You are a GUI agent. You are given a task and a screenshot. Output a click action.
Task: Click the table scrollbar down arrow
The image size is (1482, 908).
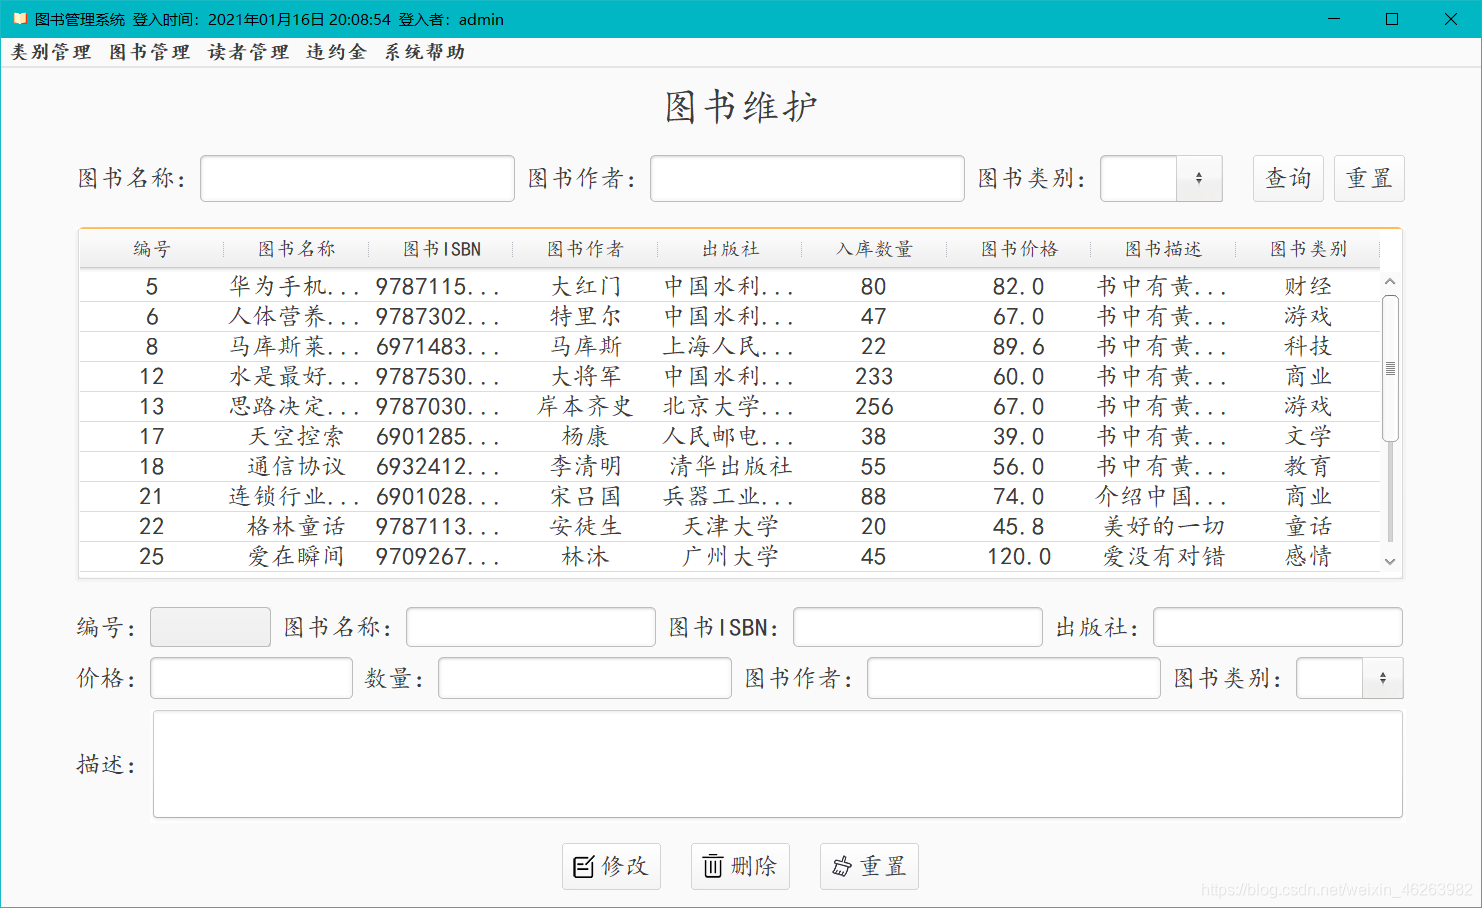pos(1390,562)
